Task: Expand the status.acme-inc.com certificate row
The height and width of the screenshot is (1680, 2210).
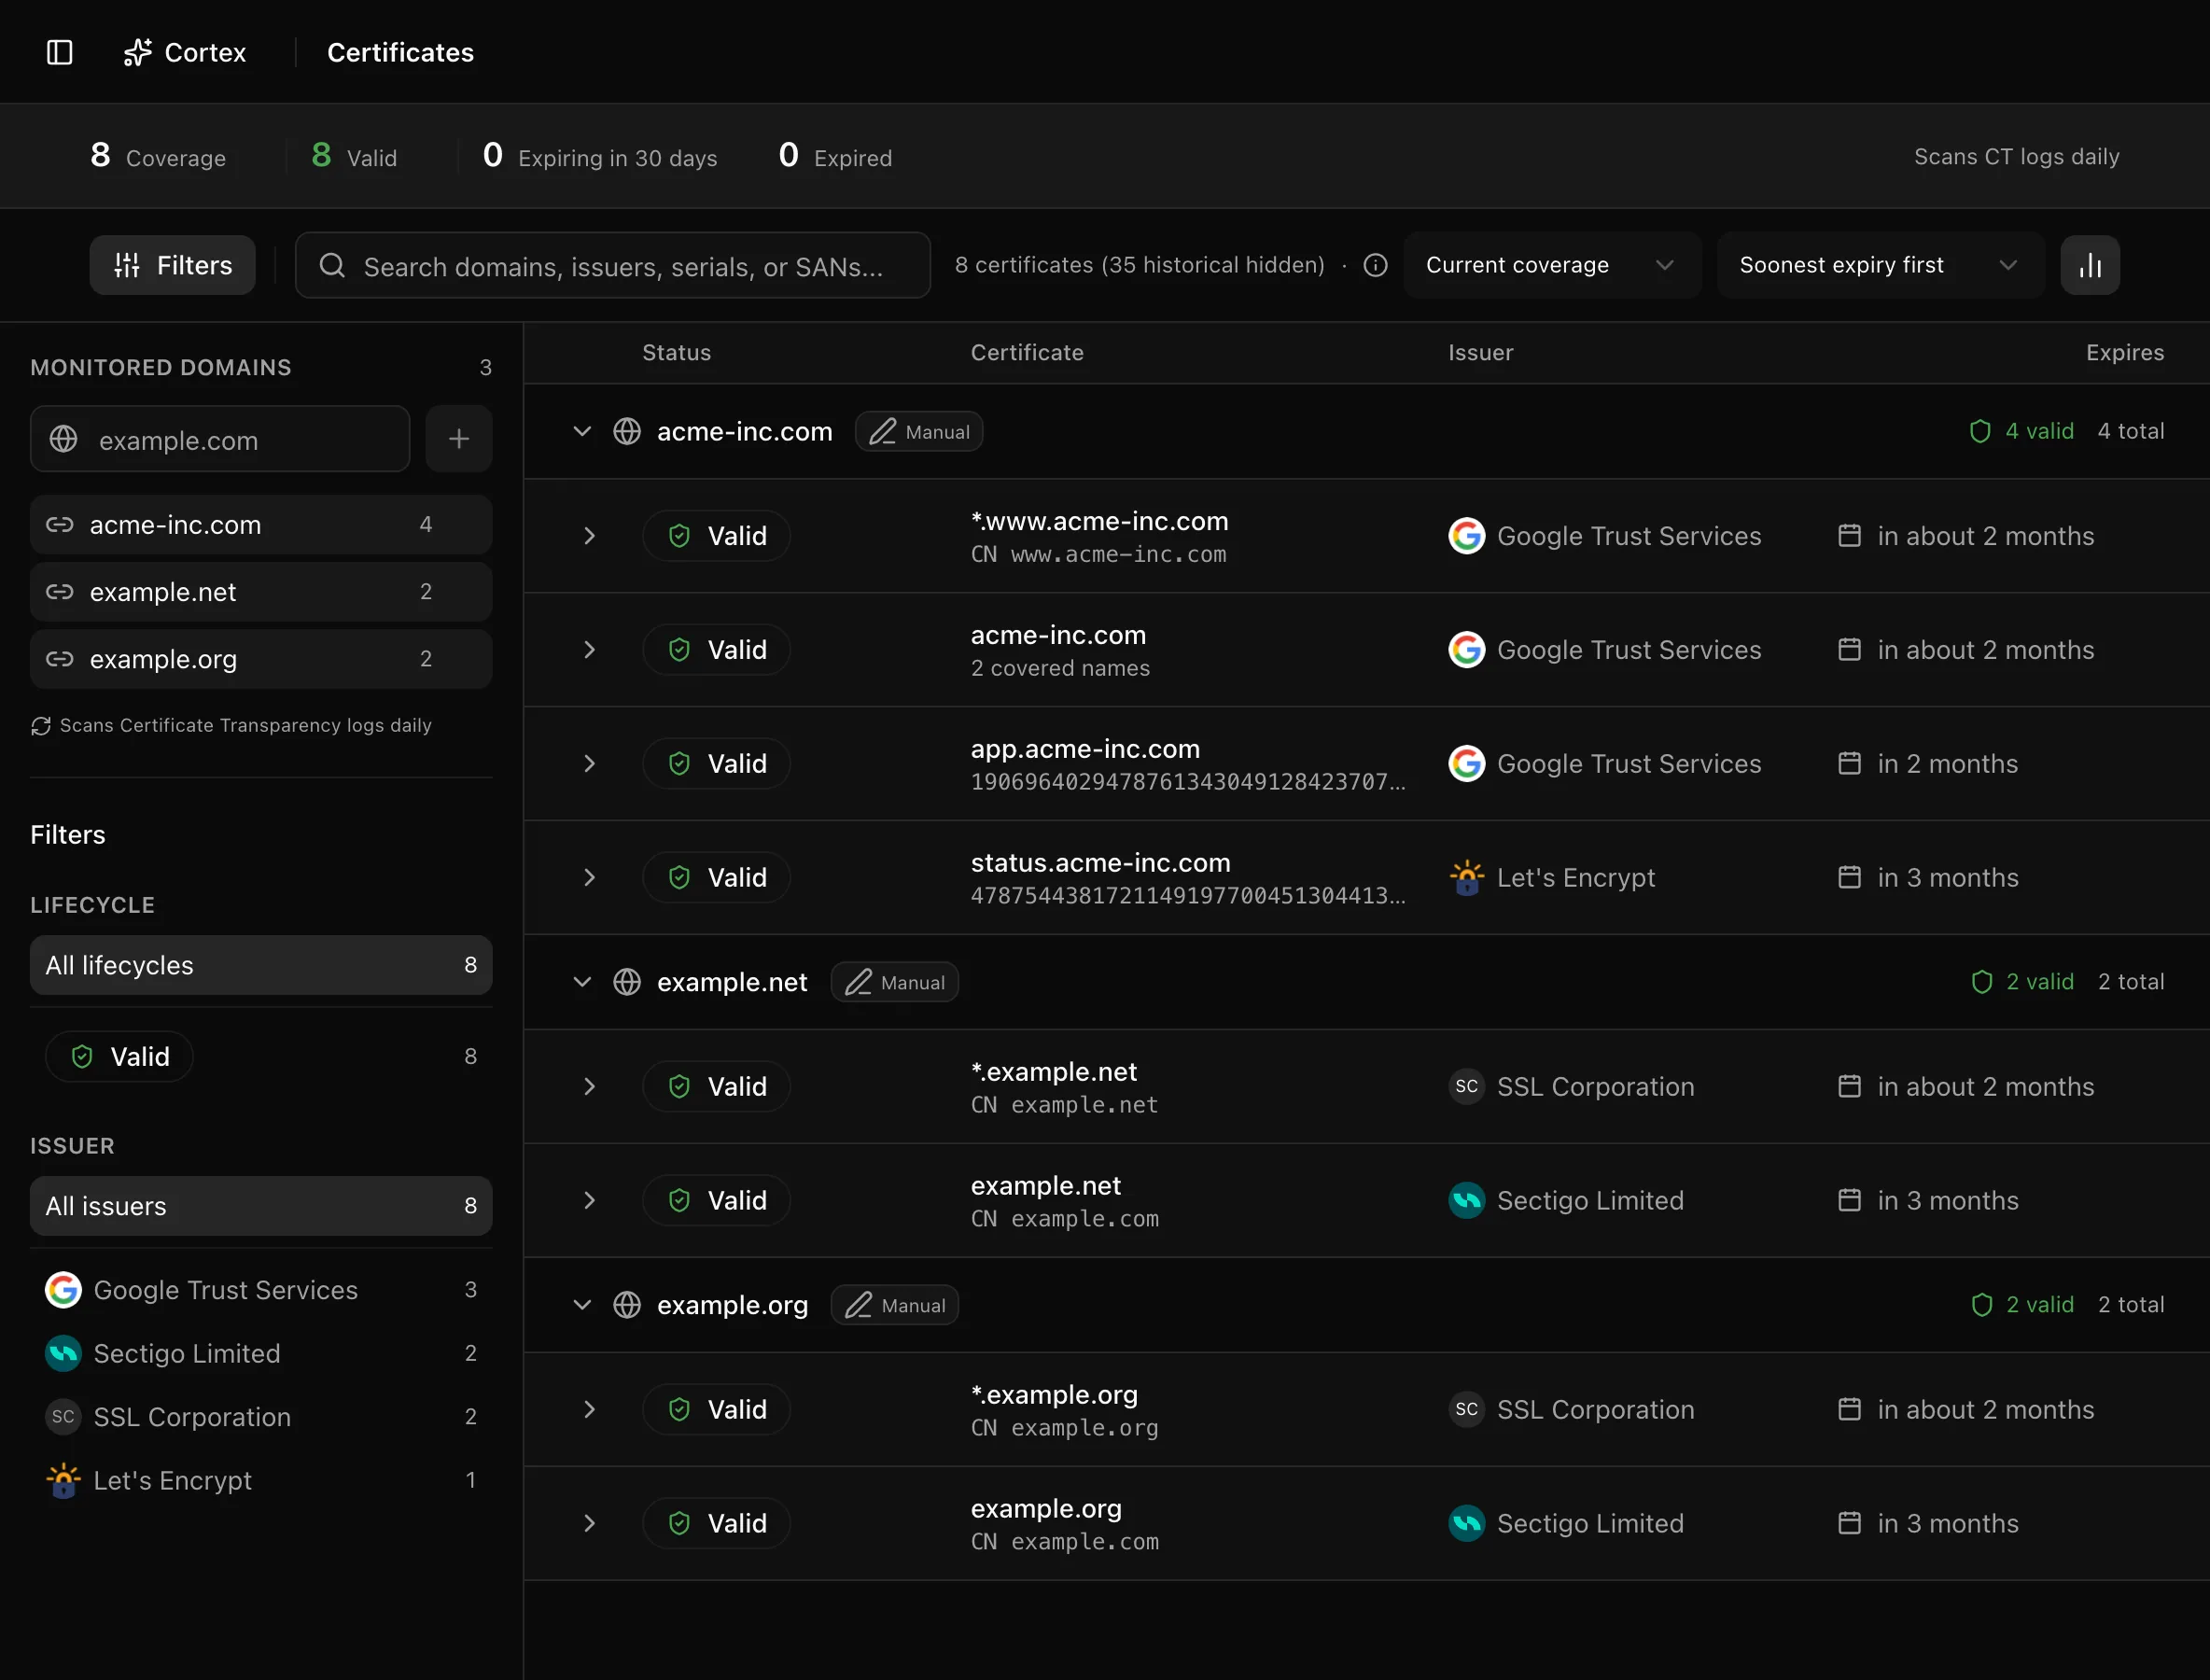Action: 590,878
